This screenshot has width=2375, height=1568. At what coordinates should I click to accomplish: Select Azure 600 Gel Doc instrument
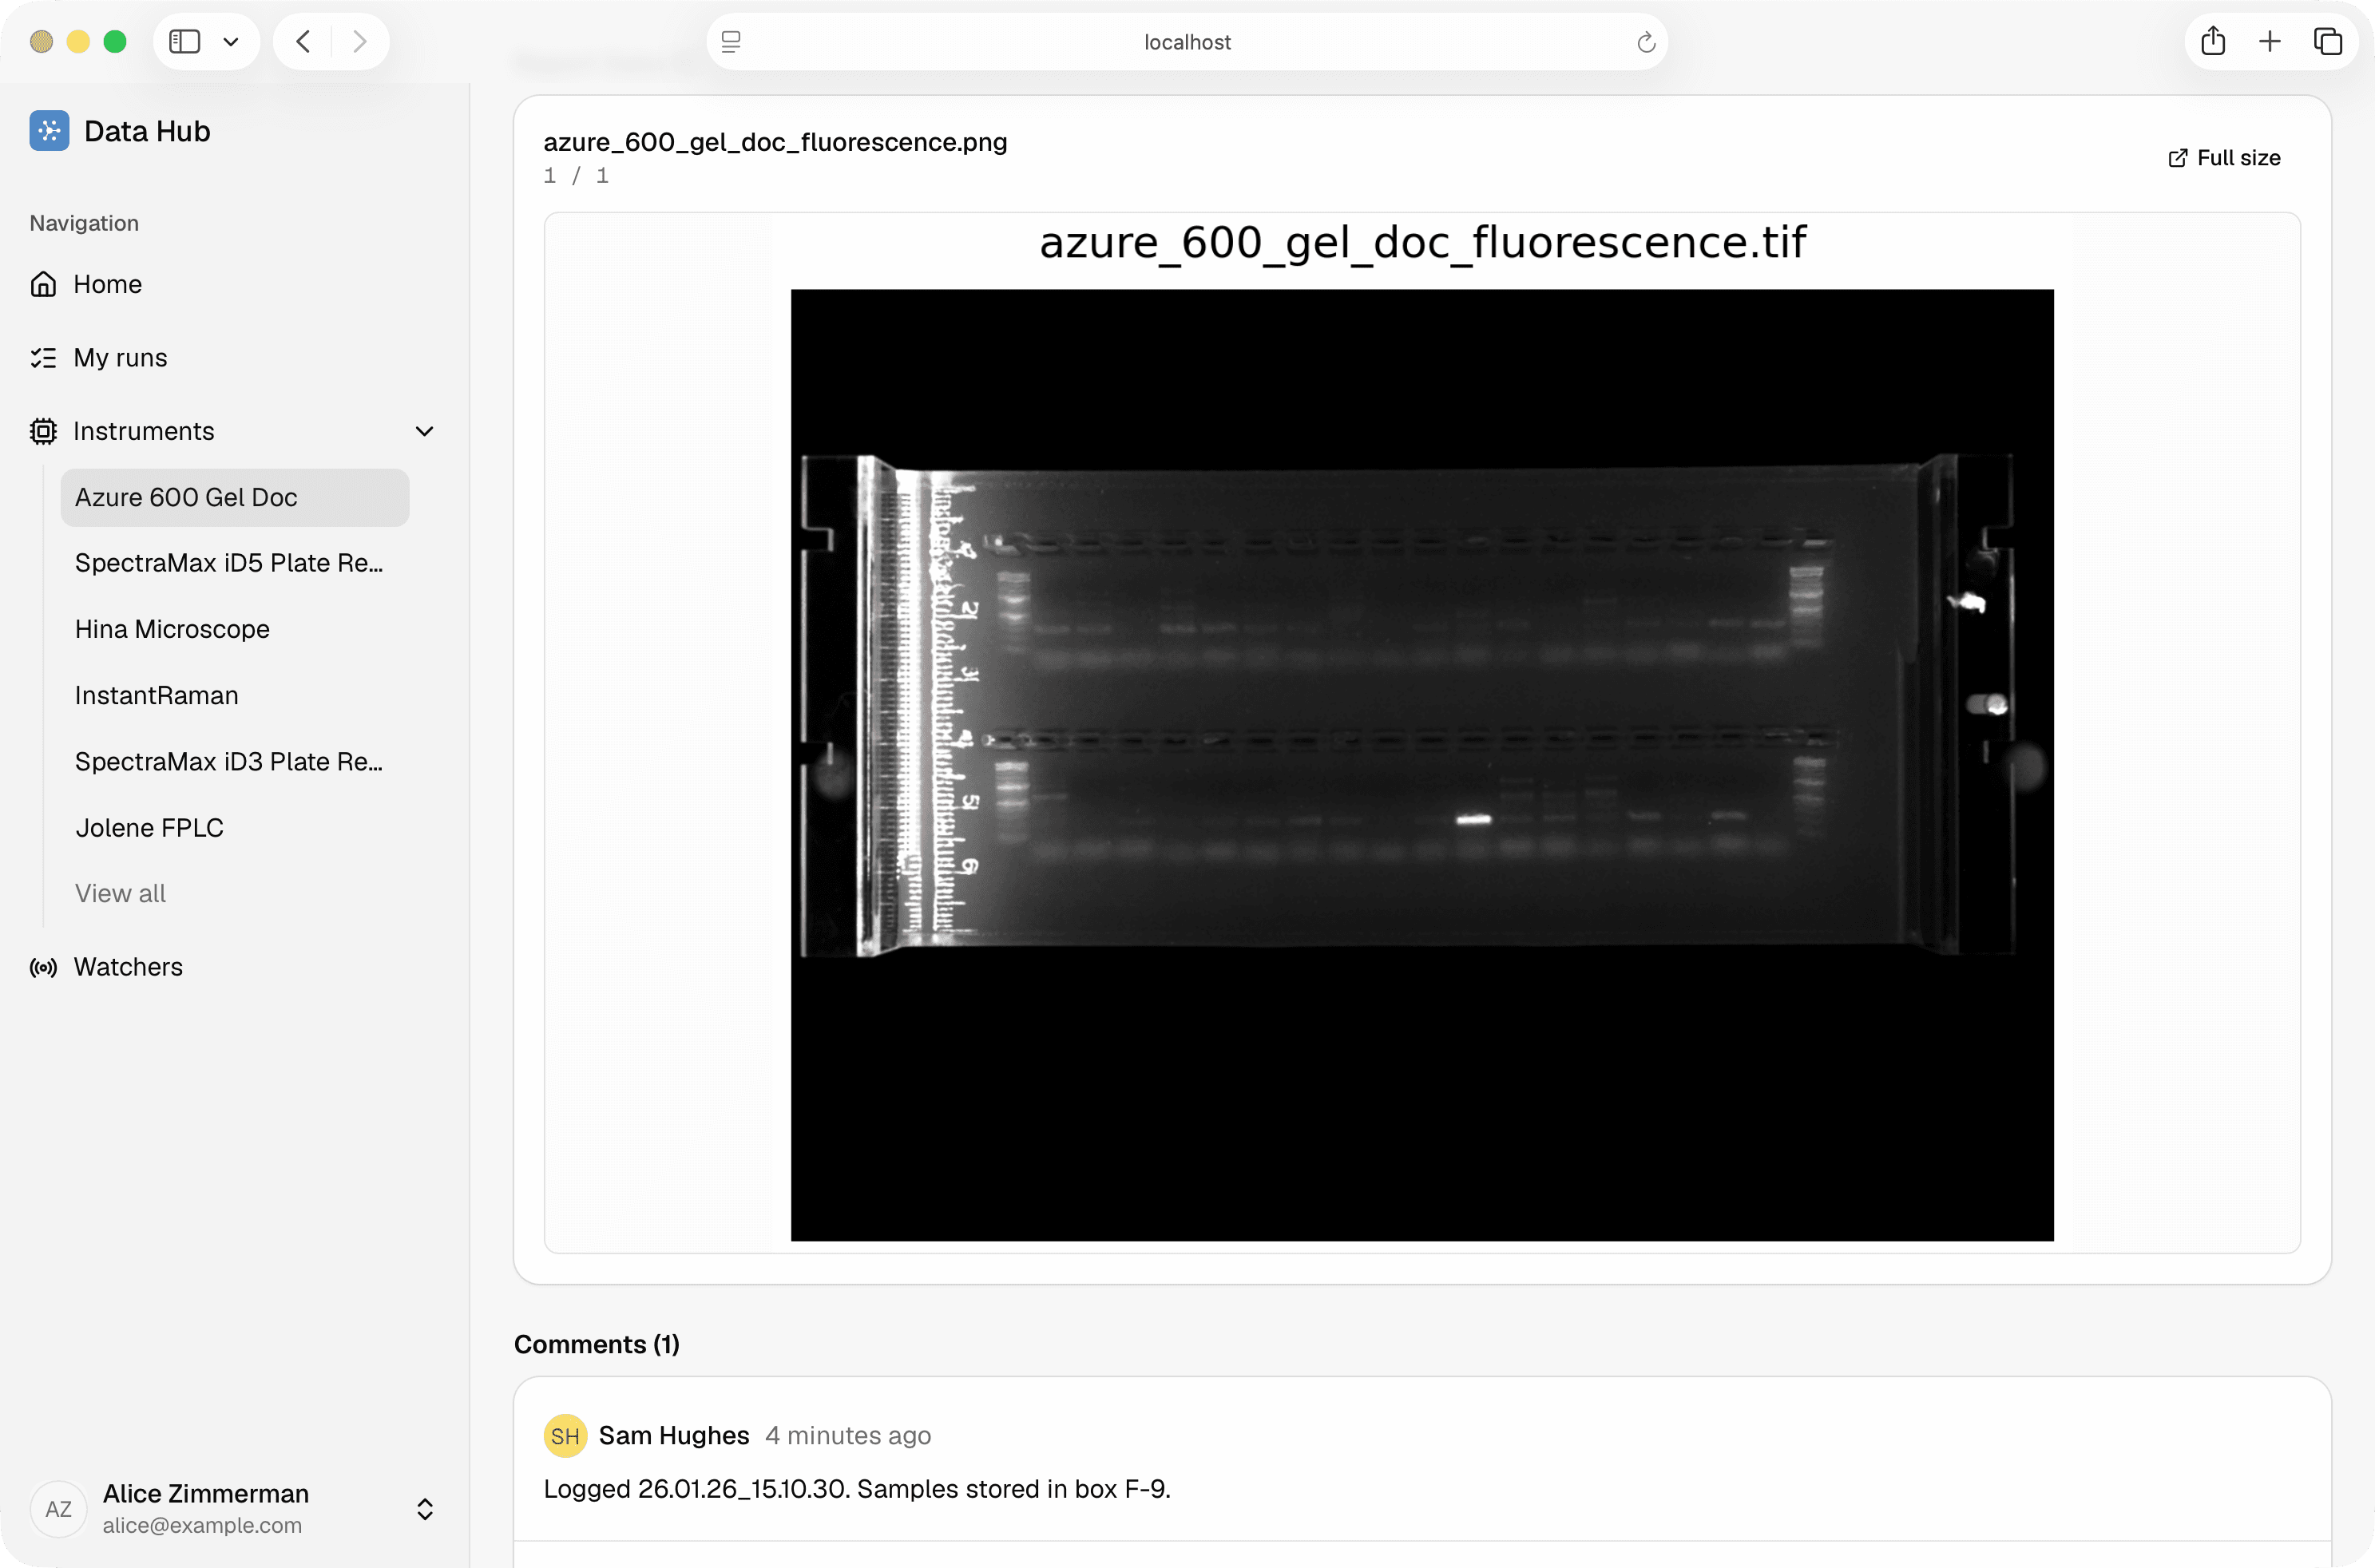pos(235,497)
